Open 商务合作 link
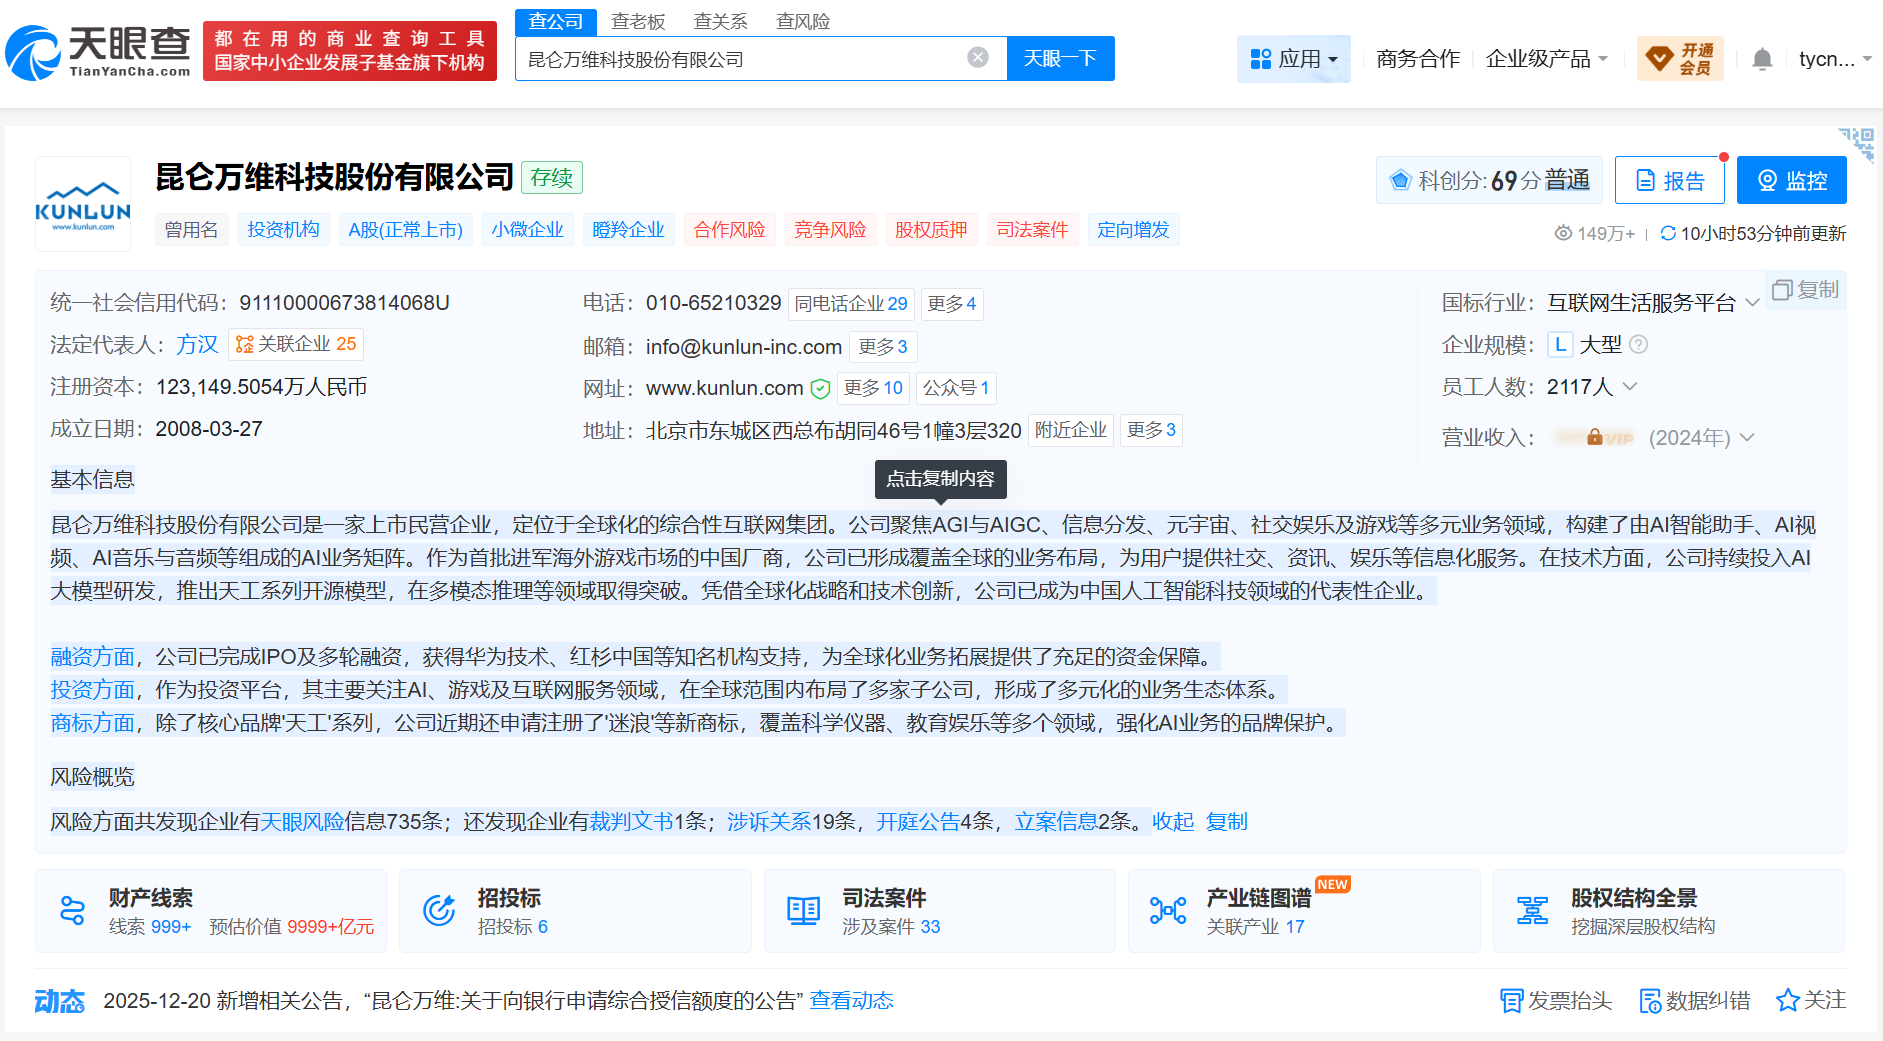 [x=1418, y=59]
